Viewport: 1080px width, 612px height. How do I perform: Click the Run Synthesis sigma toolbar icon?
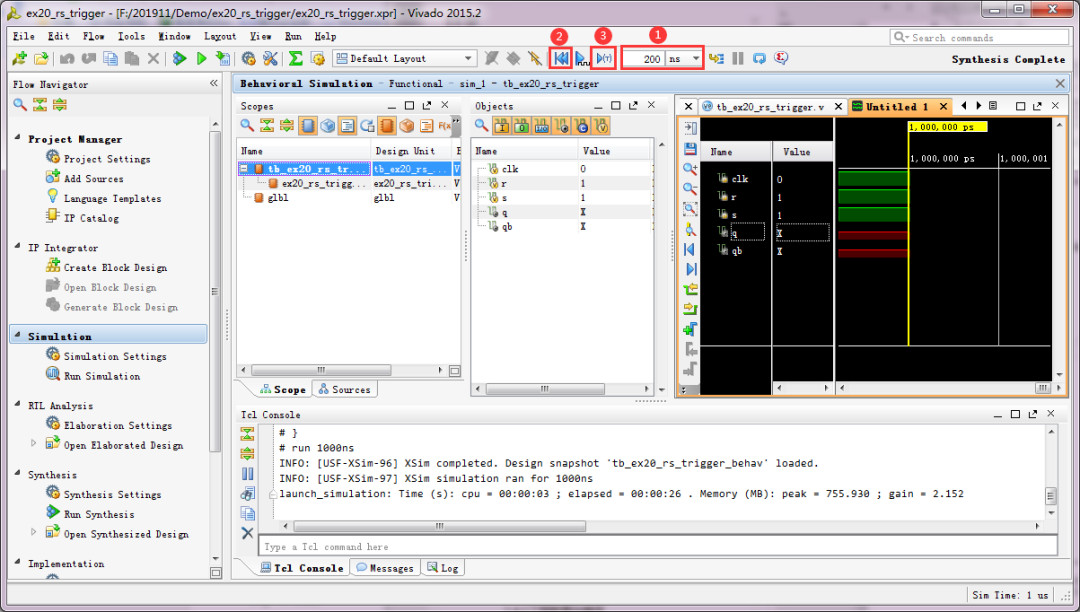(296, 59)
